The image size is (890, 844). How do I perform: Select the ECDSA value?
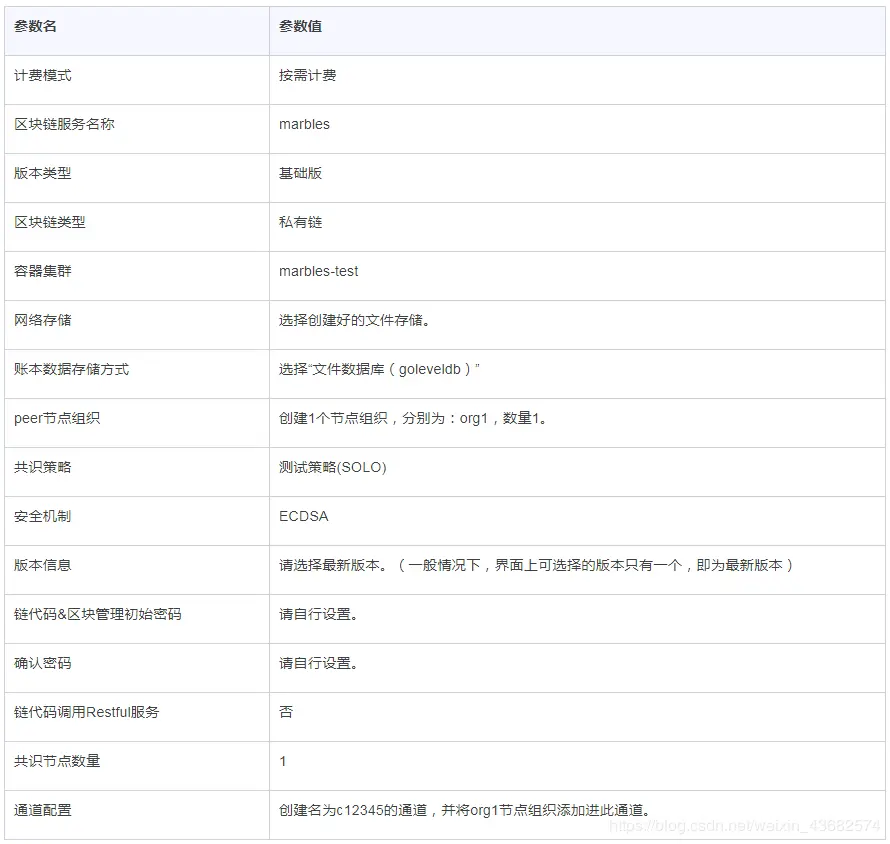pyautogui.click(x=304, y=516)
